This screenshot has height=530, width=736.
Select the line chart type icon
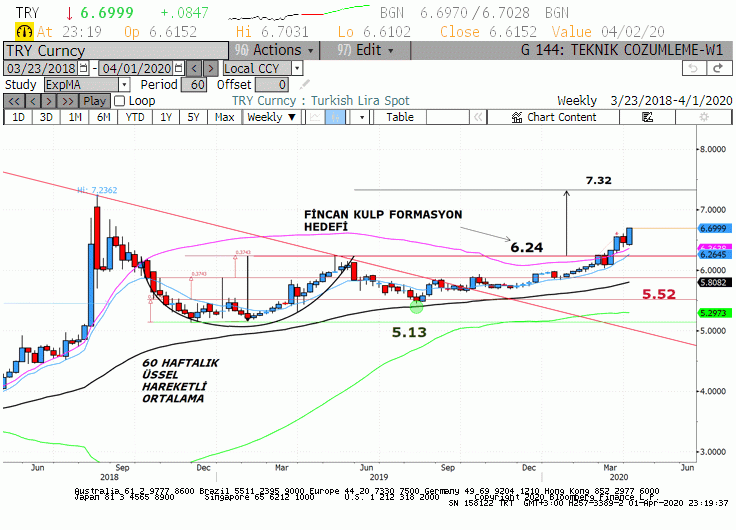click(x=315, y=117)
